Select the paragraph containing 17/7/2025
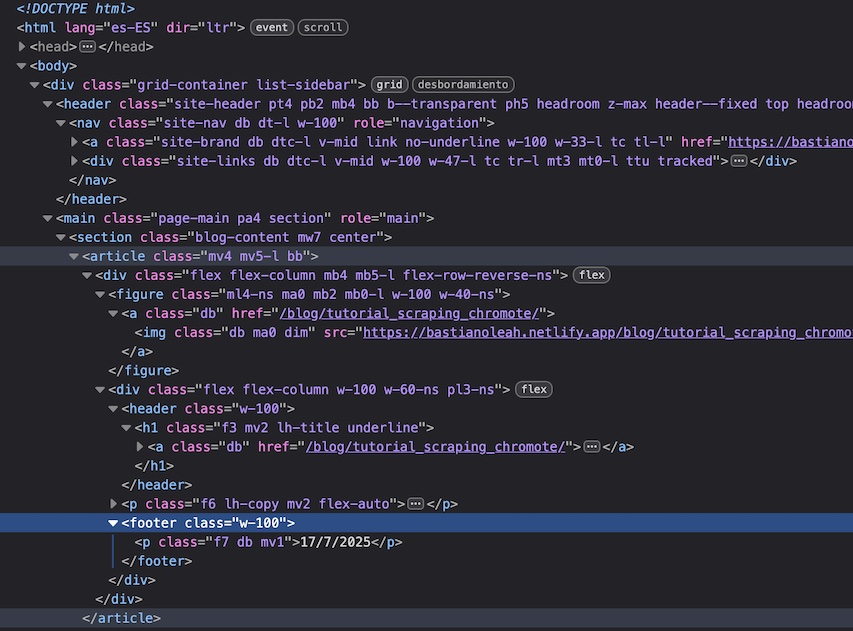The height and width of the screenshot is (631, 853). (269, 542)
